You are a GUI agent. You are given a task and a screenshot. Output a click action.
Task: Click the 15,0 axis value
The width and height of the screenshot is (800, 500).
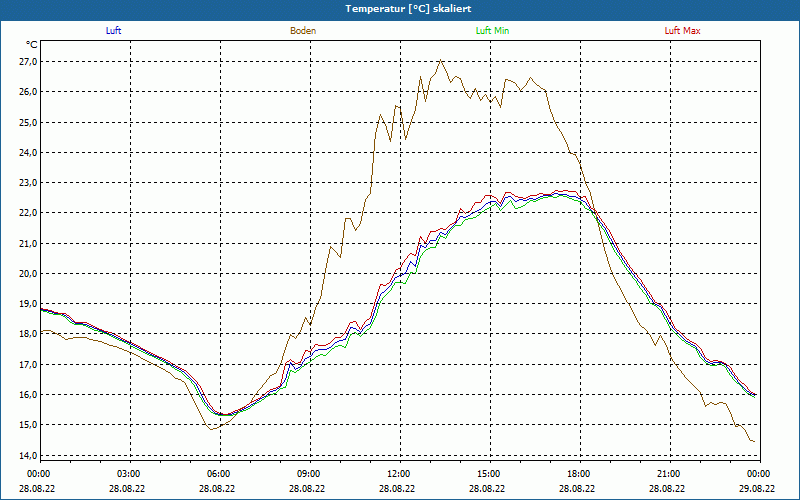pyautogui.click(x=27, y=424)
